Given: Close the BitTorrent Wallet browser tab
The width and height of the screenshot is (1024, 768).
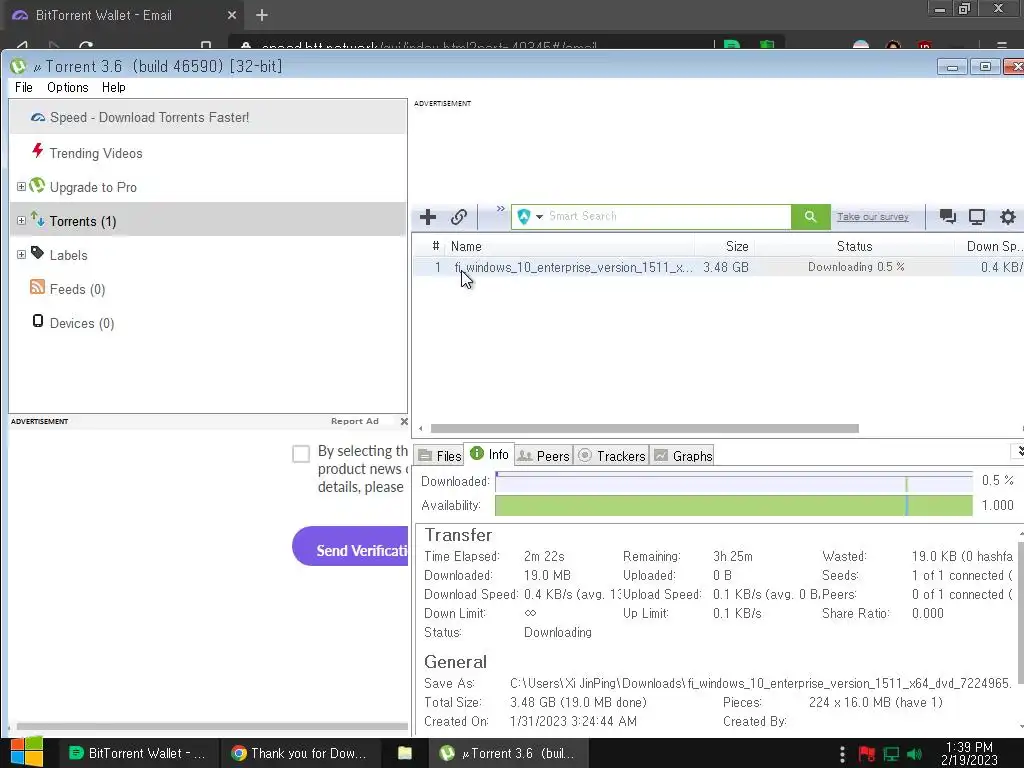Looking at the screenshot, I should coord(232,15).
